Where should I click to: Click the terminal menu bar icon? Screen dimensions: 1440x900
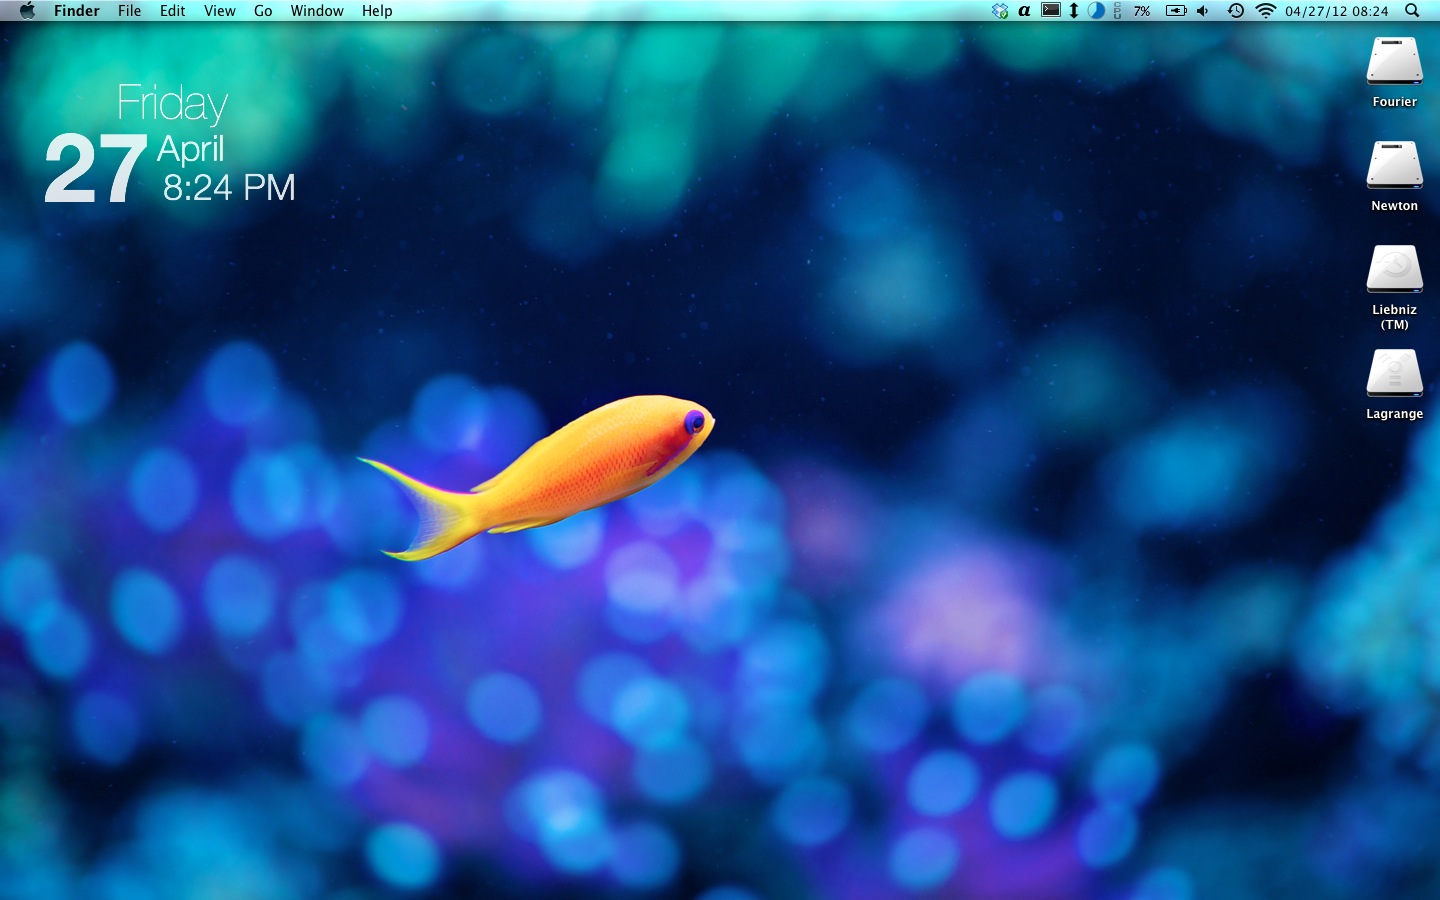pyautogui.click(x=1051, y=11)
